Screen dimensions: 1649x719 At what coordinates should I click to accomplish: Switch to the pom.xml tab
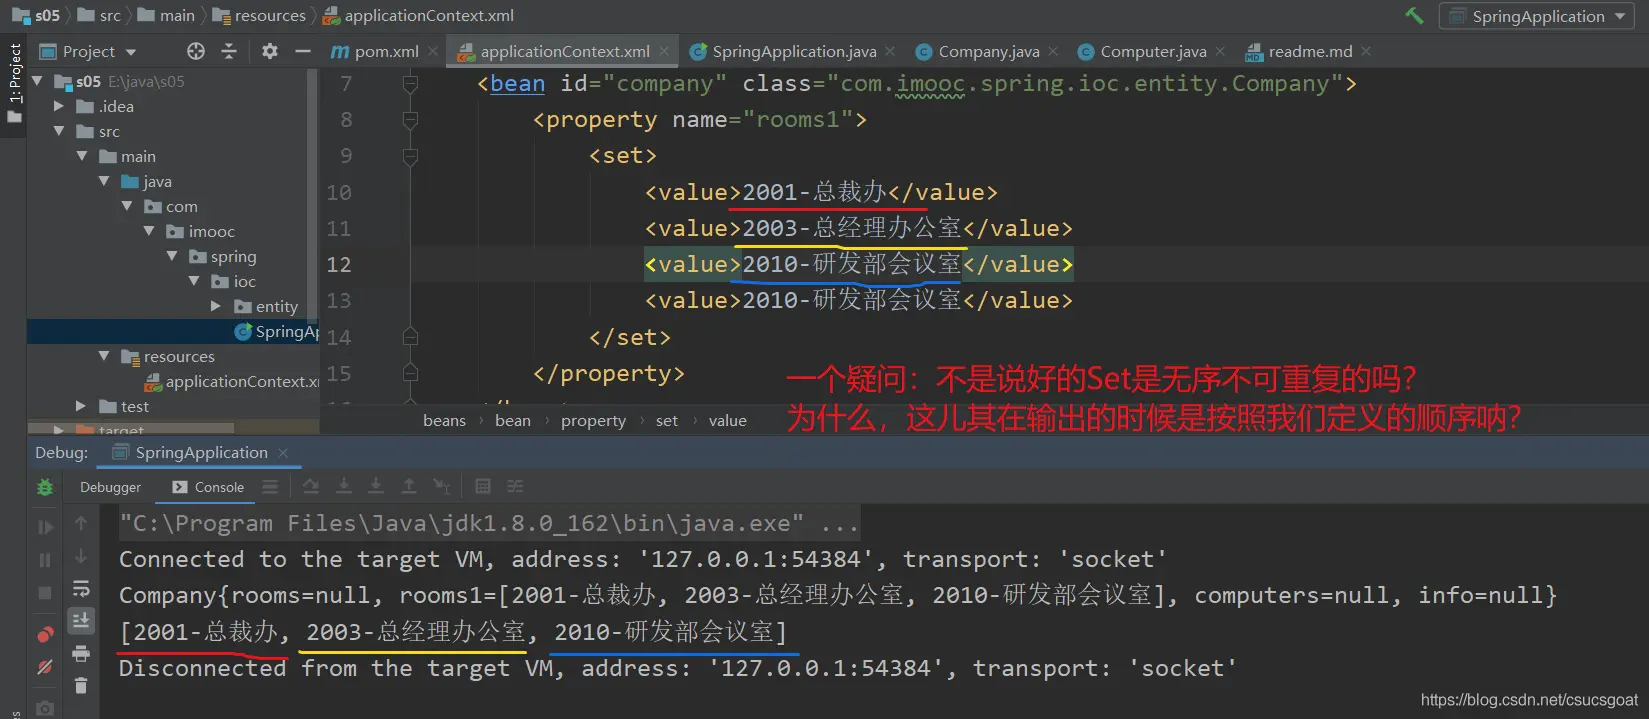pyautogui.click(x=375, y=52)
